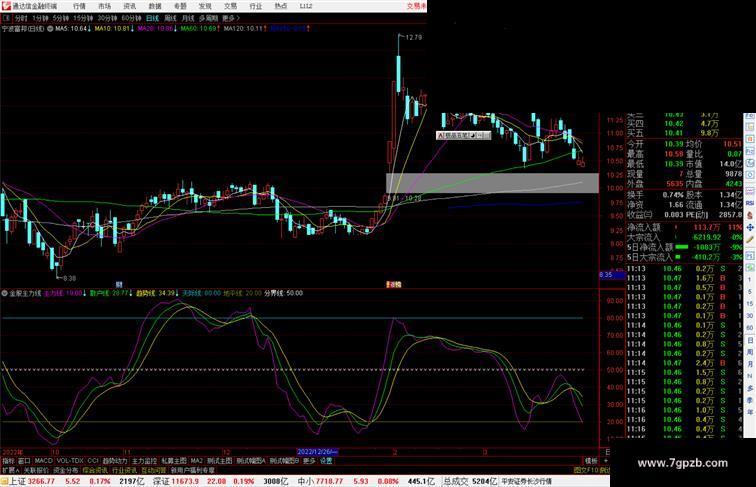Image resolution: width=756 pixels, height=487 pixels.
Task: Expand the 更多 periods dropdown
Action: pyautogui.click(x=230, y=18)
